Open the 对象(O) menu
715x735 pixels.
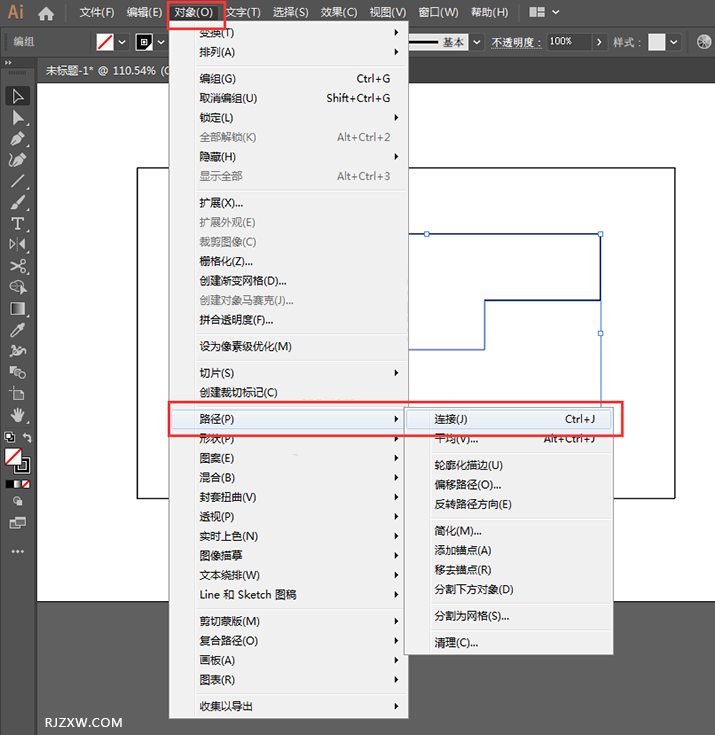pyautogui.click(x=194, y=12)
